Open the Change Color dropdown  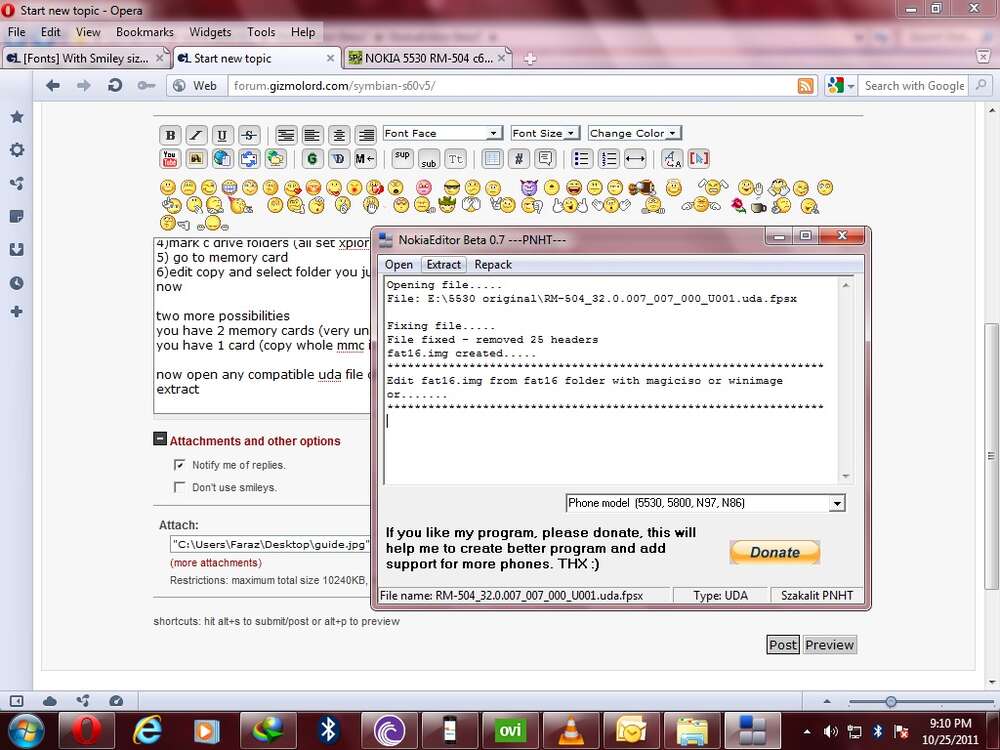[x=635, y=133]
